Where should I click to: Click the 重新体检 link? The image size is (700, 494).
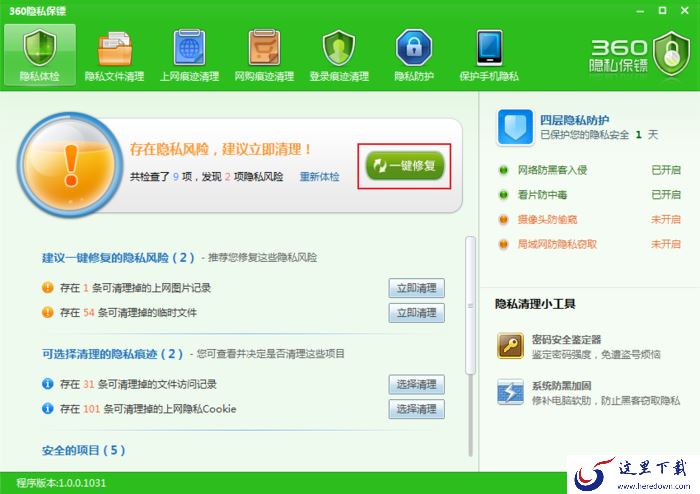(x=319, y=177)
